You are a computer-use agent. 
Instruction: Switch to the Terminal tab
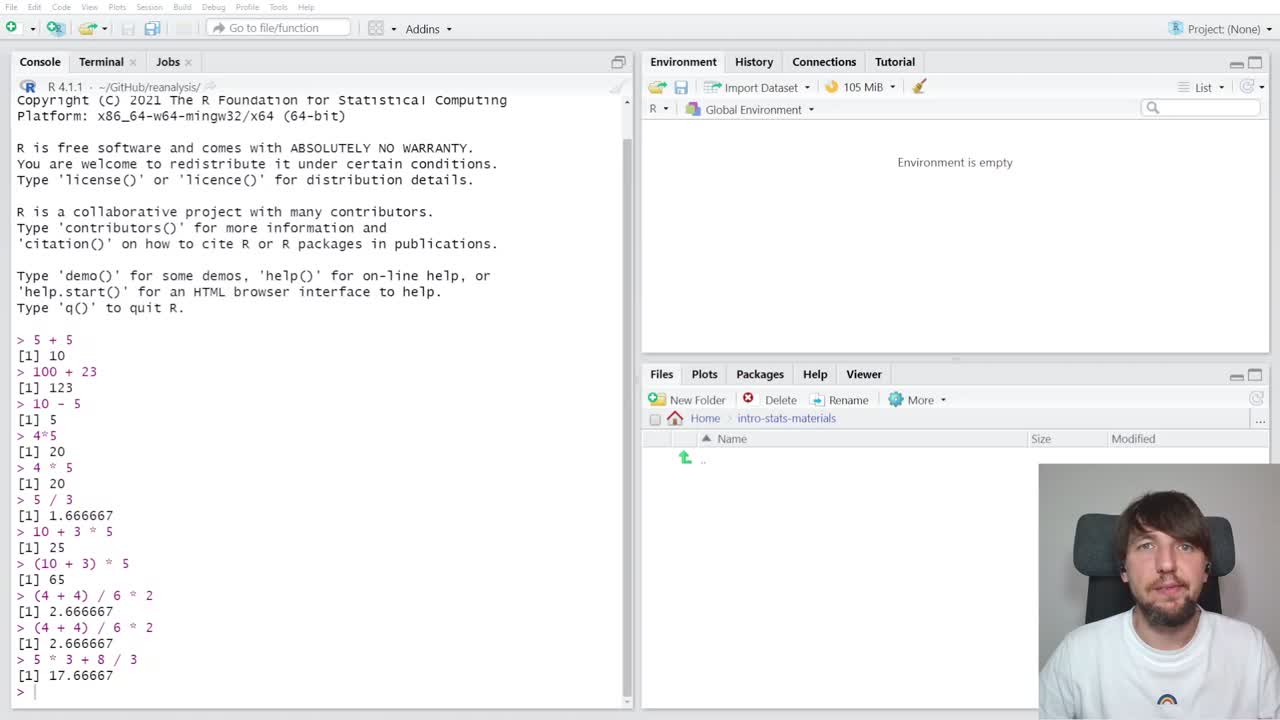click(100, 61)
